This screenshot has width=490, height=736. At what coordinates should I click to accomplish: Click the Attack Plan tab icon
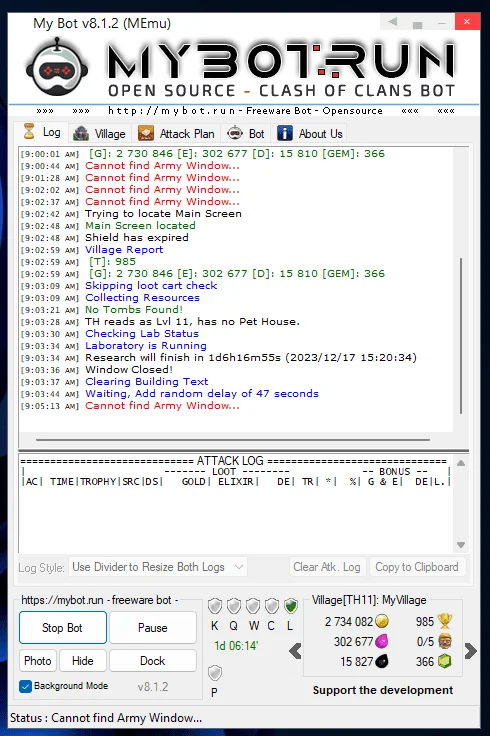pos(145,134)
